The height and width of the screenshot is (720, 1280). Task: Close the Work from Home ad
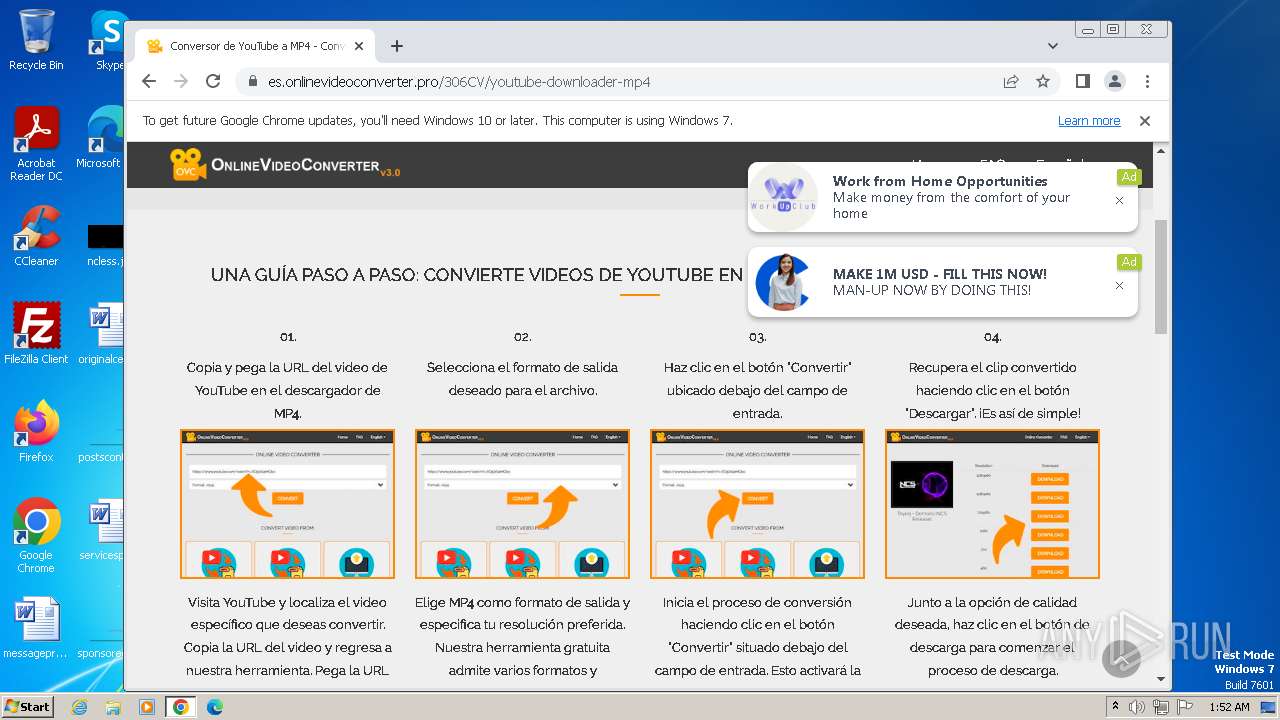(x=1119, y=200)
